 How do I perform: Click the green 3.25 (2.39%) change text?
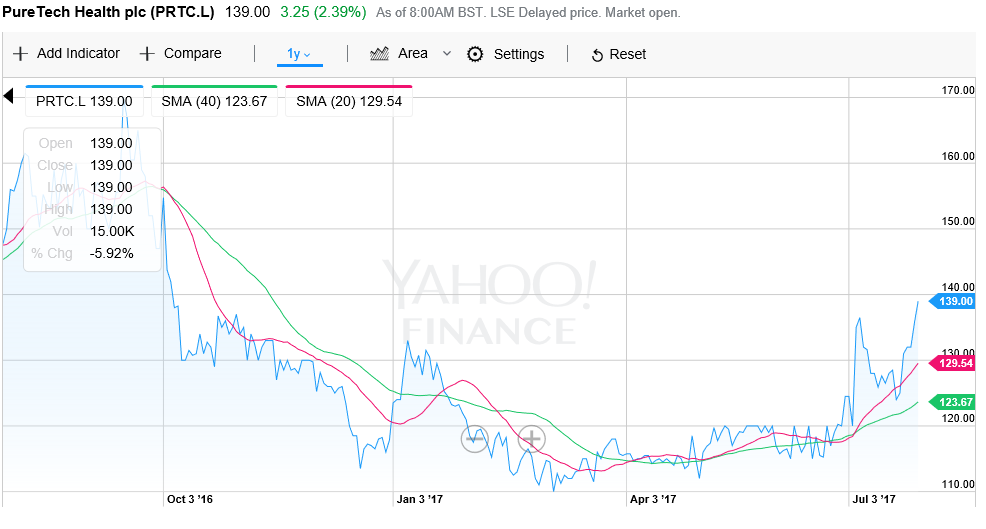(x=323, y=12)
